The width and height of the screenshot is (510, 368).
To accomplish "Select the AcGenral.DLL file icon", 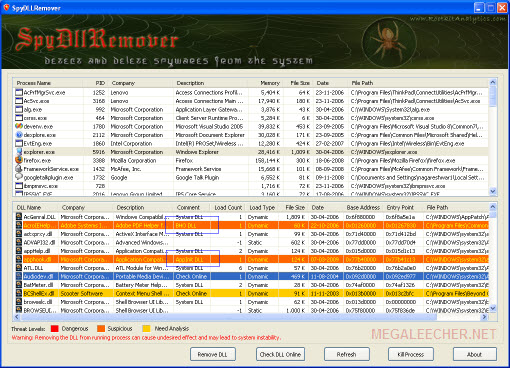I will click(x=19, y=217).
